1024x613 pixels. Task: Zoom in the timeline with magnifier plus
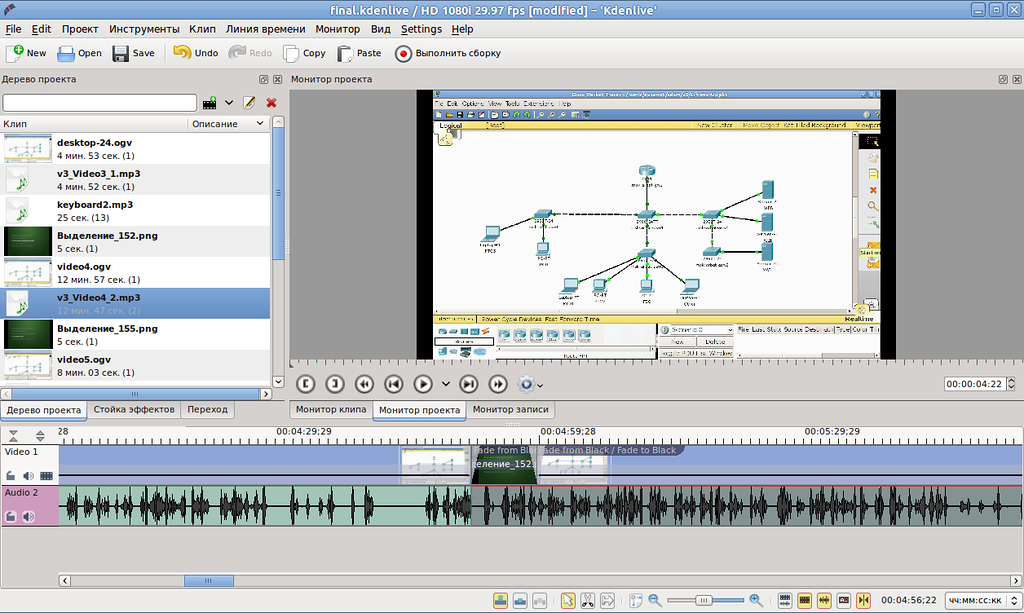coord(756,600)
